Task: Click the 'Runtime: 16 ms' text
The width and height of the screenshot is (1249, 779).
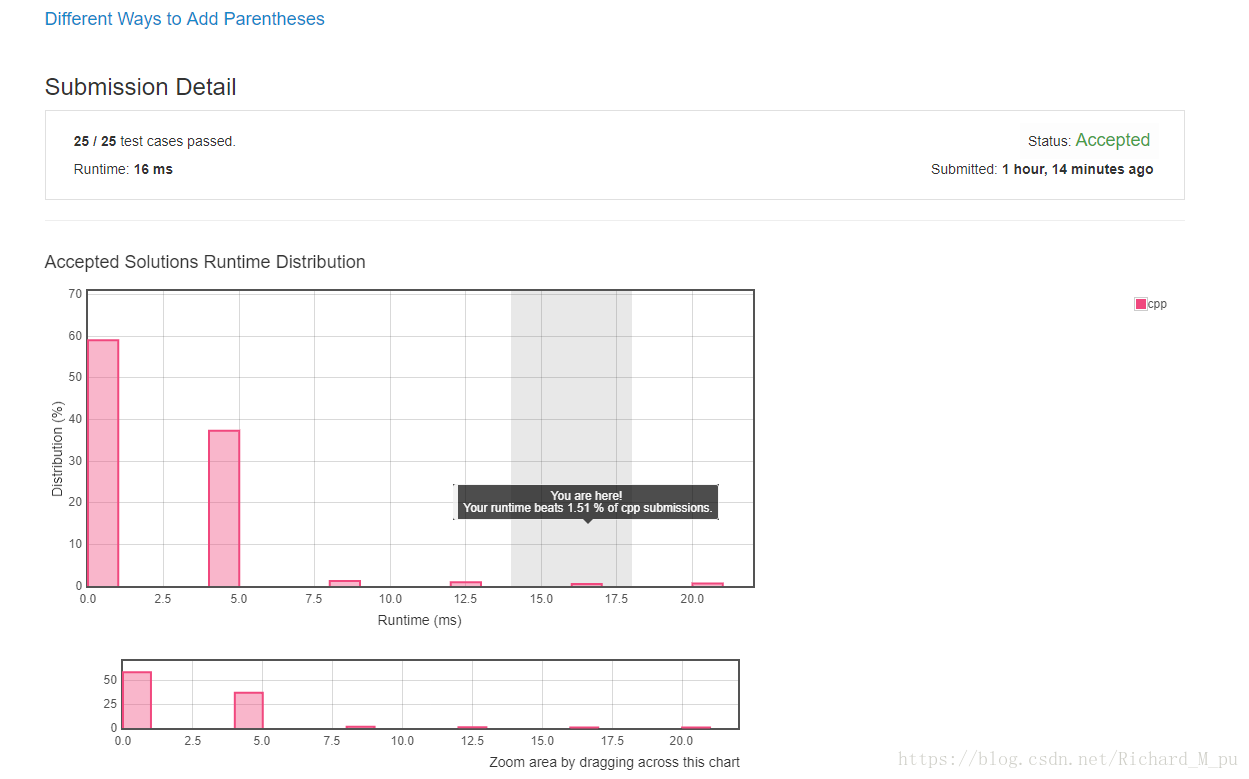Action: [123, 169]
